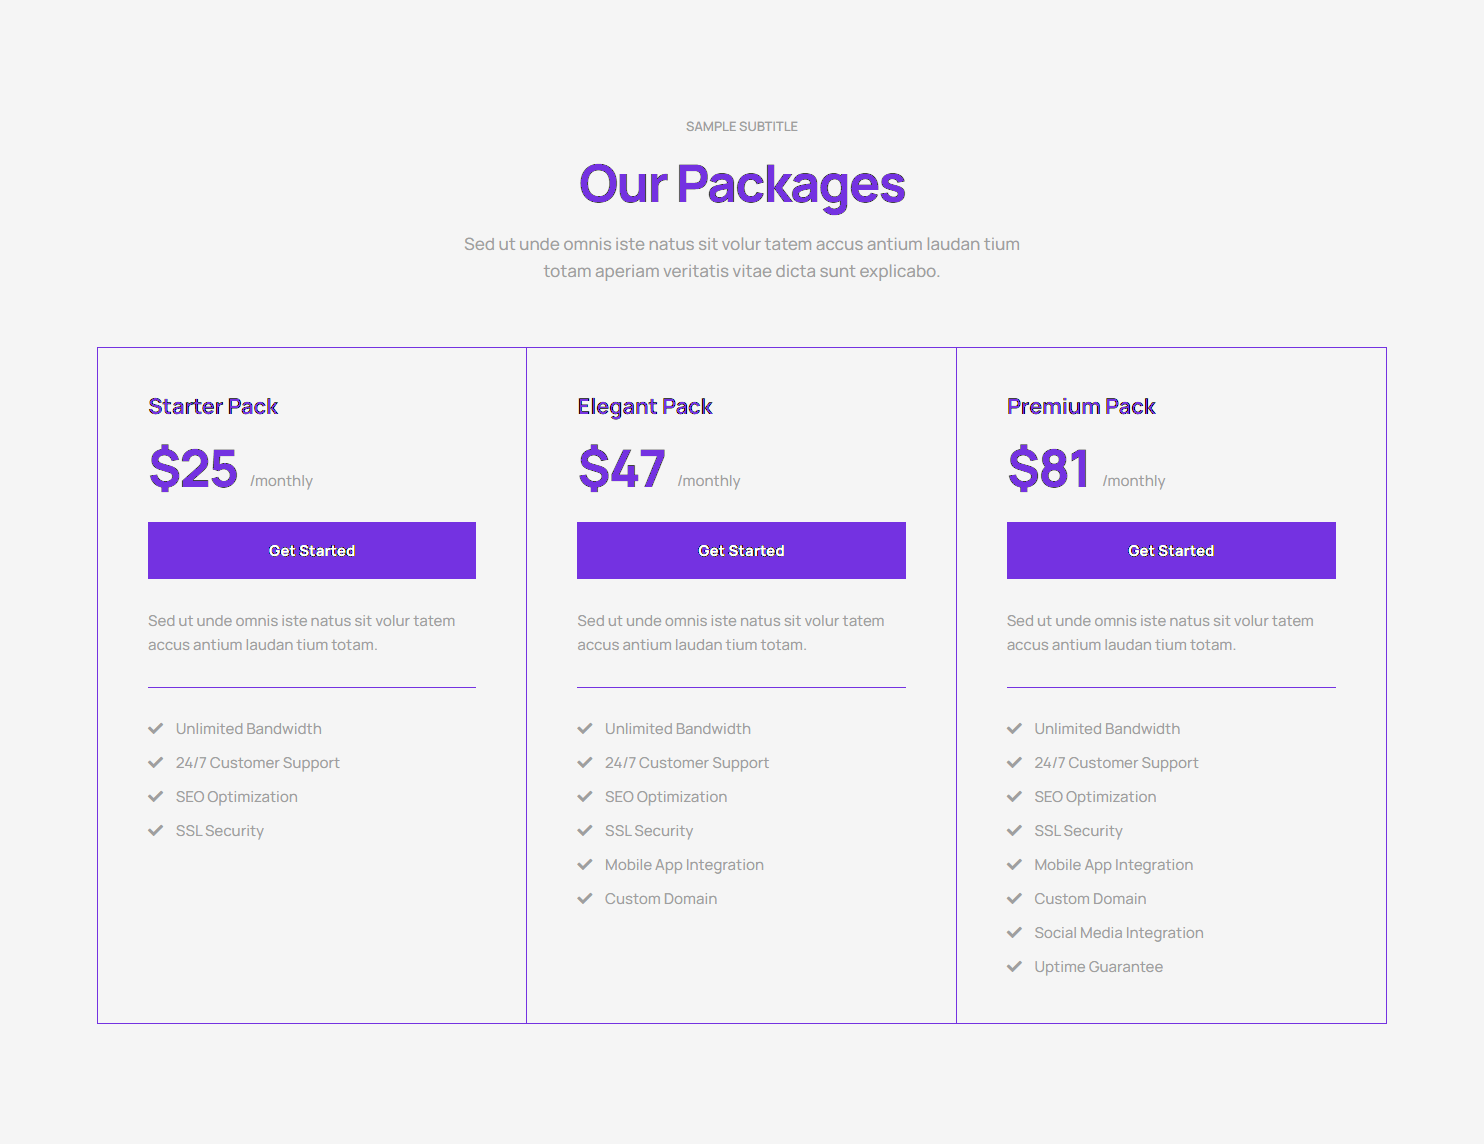Click Premium Pack SEO Optimization checkmark

(x=1014, y=797)
